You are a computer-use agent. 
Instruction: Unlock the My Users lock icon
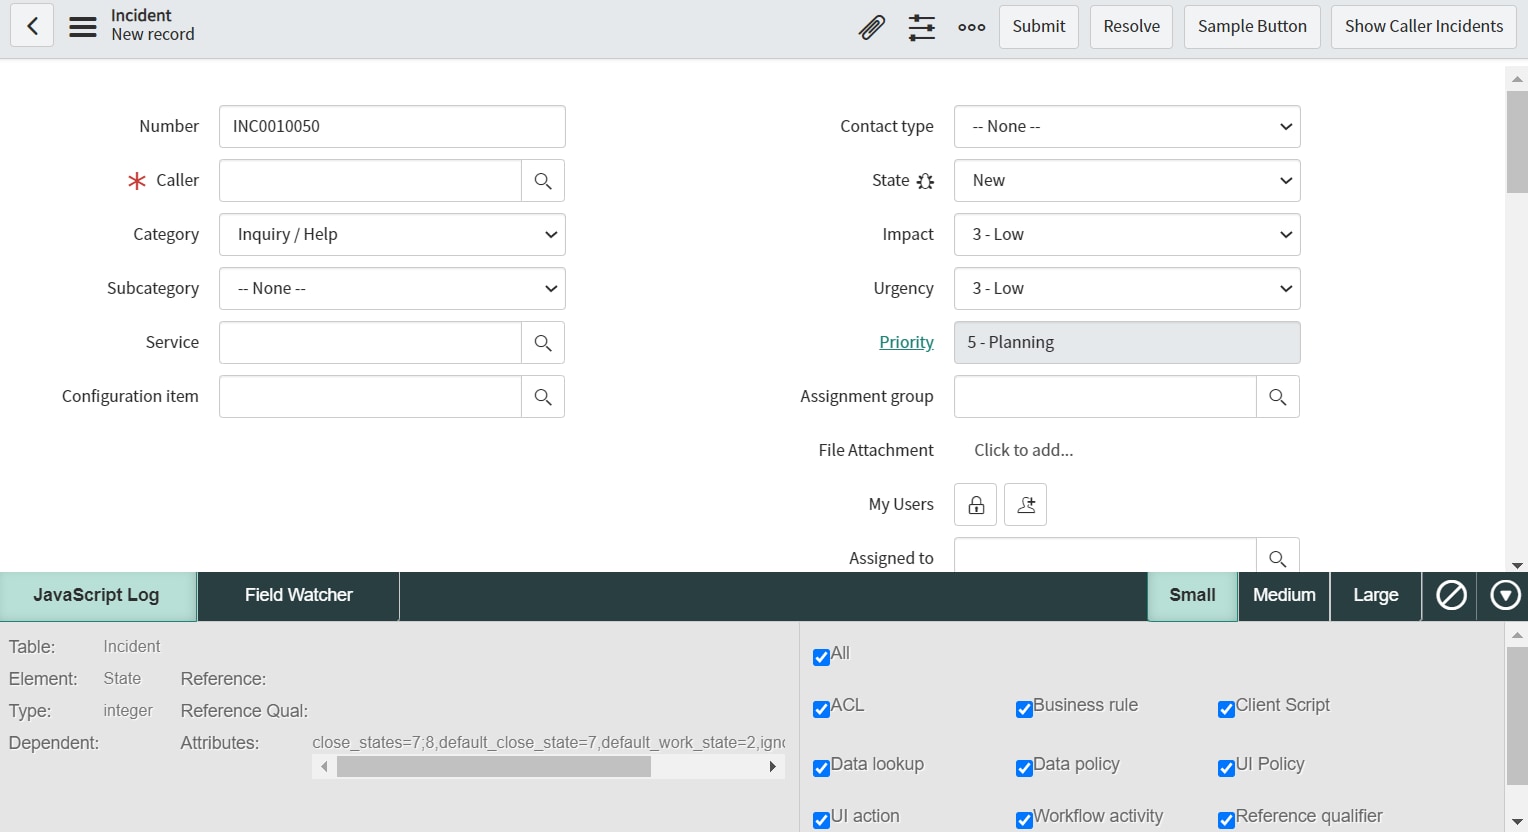(x=976, y=505)
